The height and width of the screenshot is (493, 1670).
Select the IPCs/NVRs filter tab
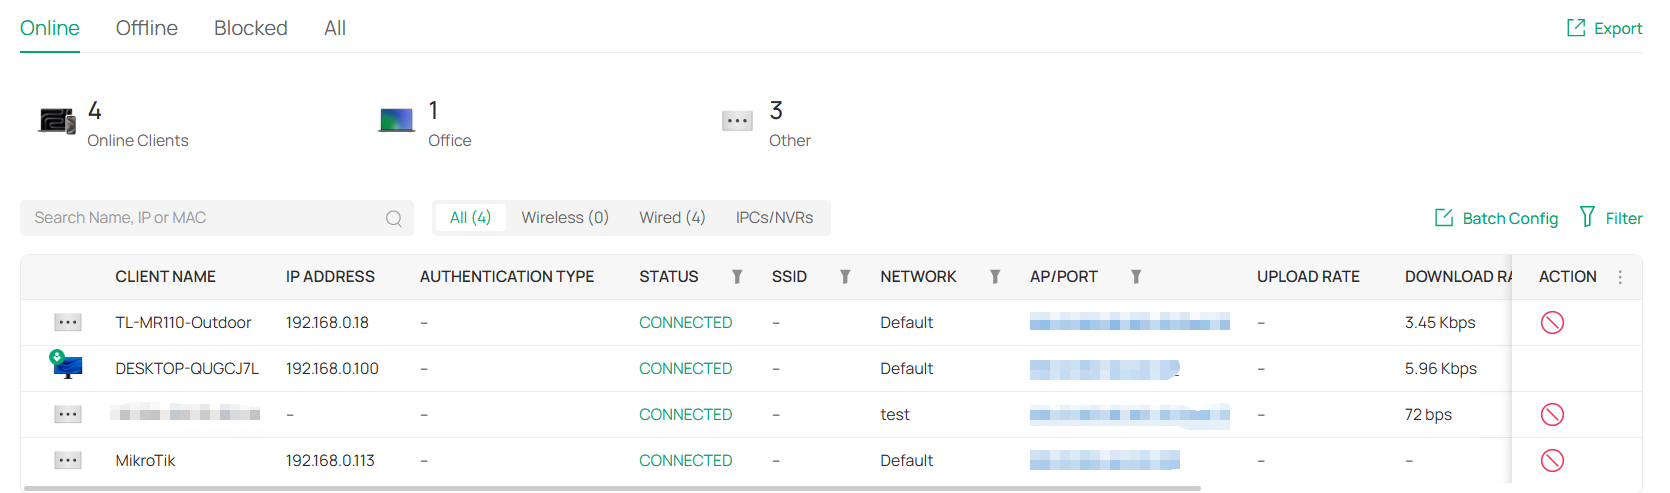pyautogui.click(x=774, y=218)
